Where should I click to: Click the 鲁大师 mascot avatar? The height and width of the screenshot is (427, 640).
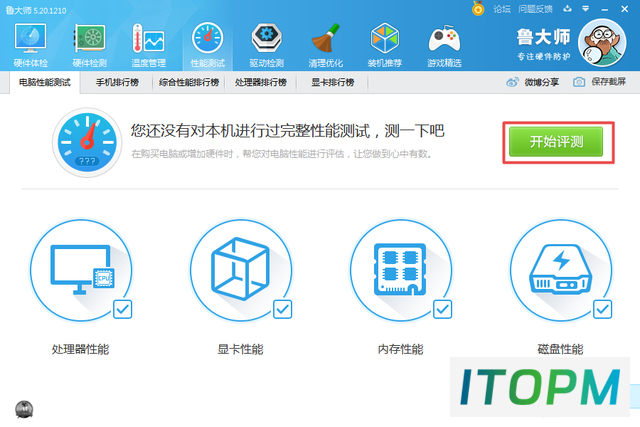pos(602,43)
